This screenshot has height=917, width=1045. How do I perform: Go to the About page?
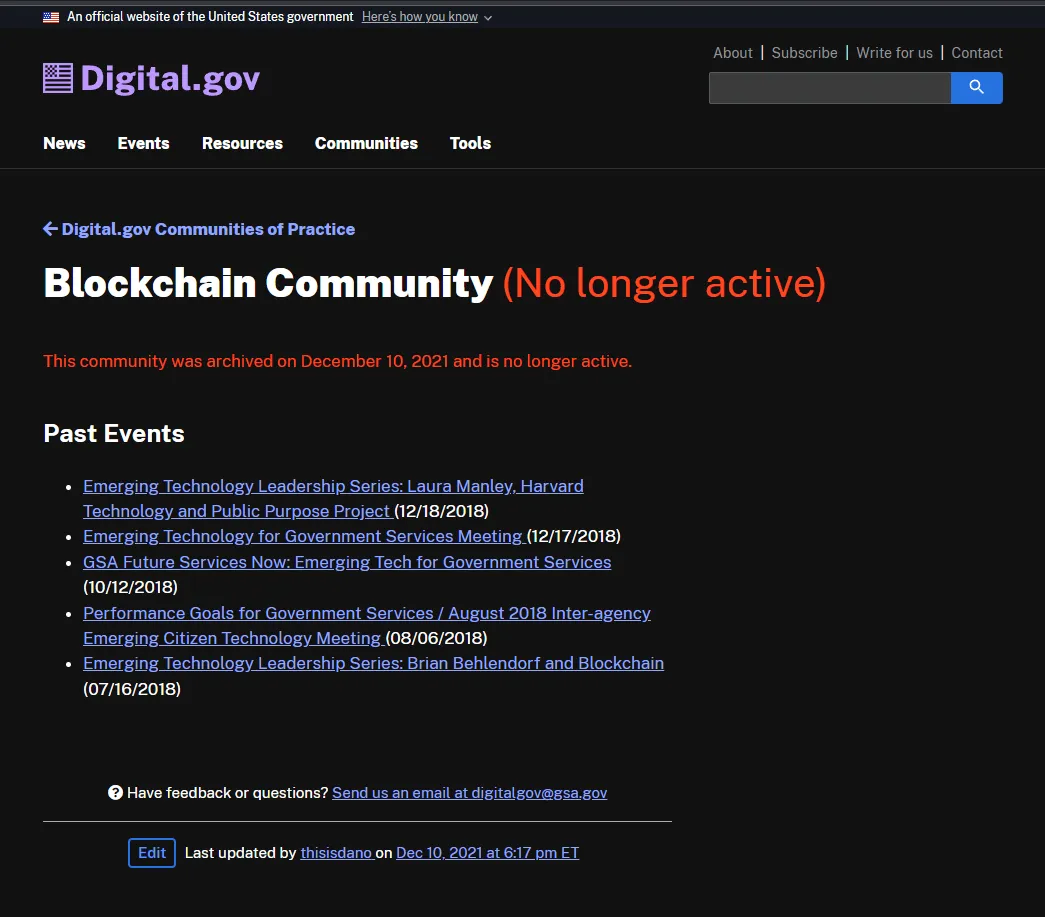click(732, 53)
